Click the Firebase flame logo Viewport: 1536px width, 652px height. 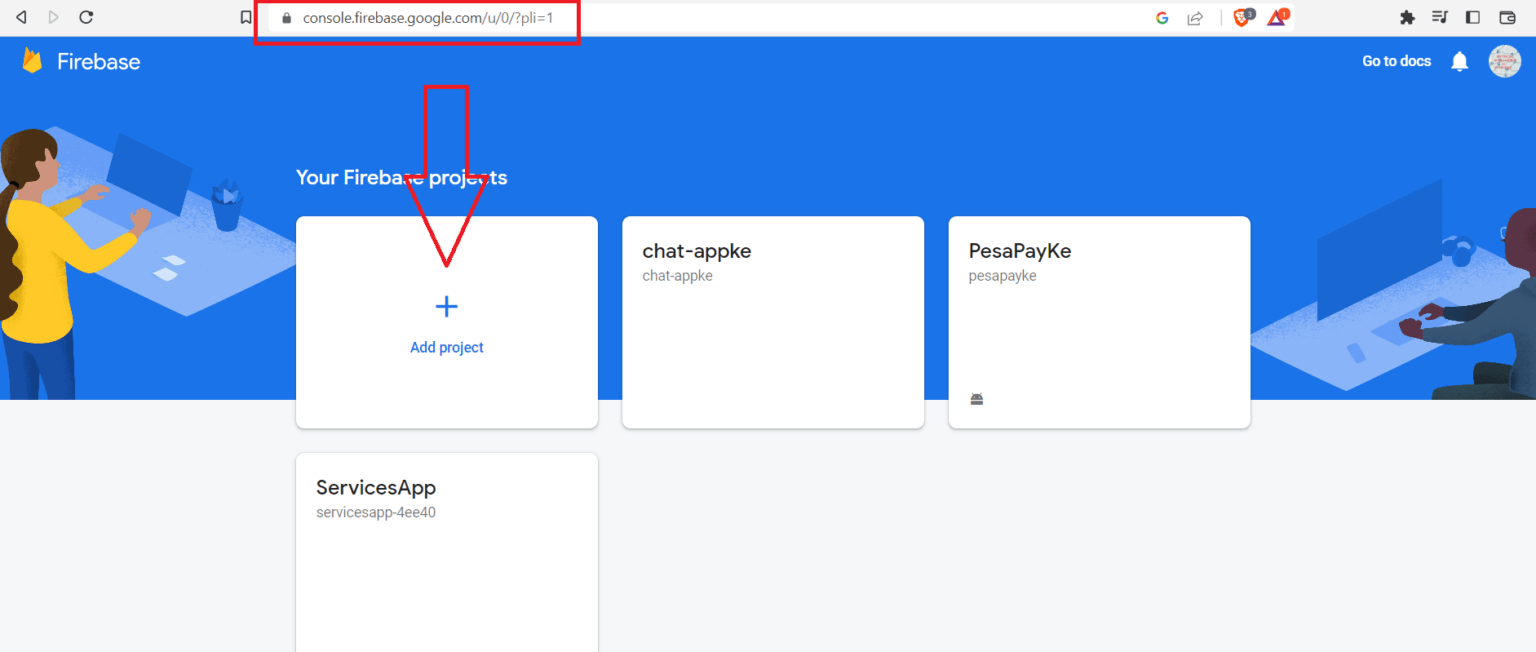tap(33, 61)
